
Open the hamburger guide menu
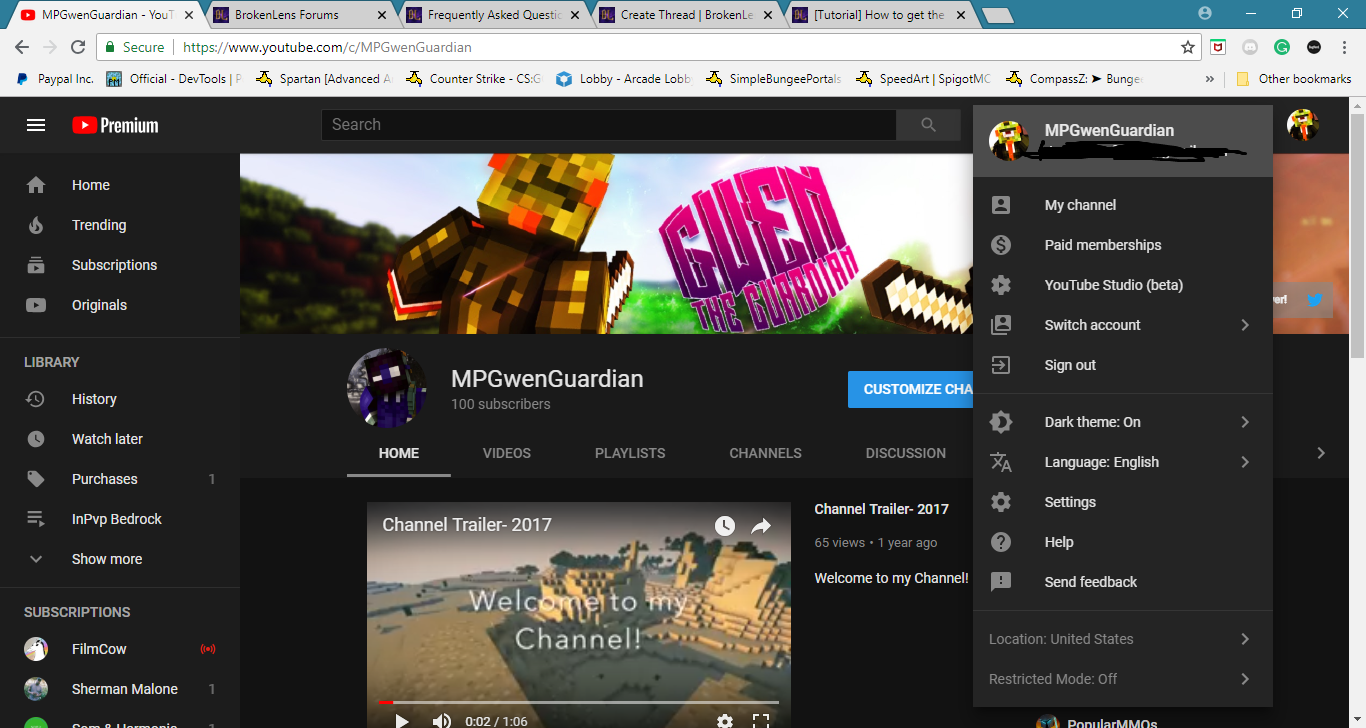pos(36,125)
